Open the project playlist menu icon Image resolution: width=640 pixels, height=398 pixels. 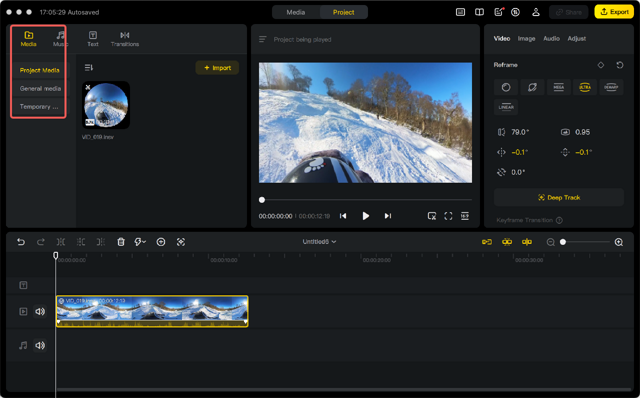(262, 39)
